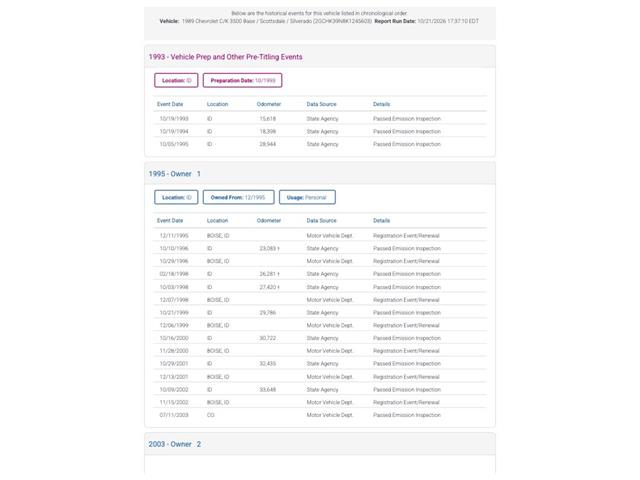Click the event date 10/21/1999
The image size is (640, 480).
tap(174, 313)
